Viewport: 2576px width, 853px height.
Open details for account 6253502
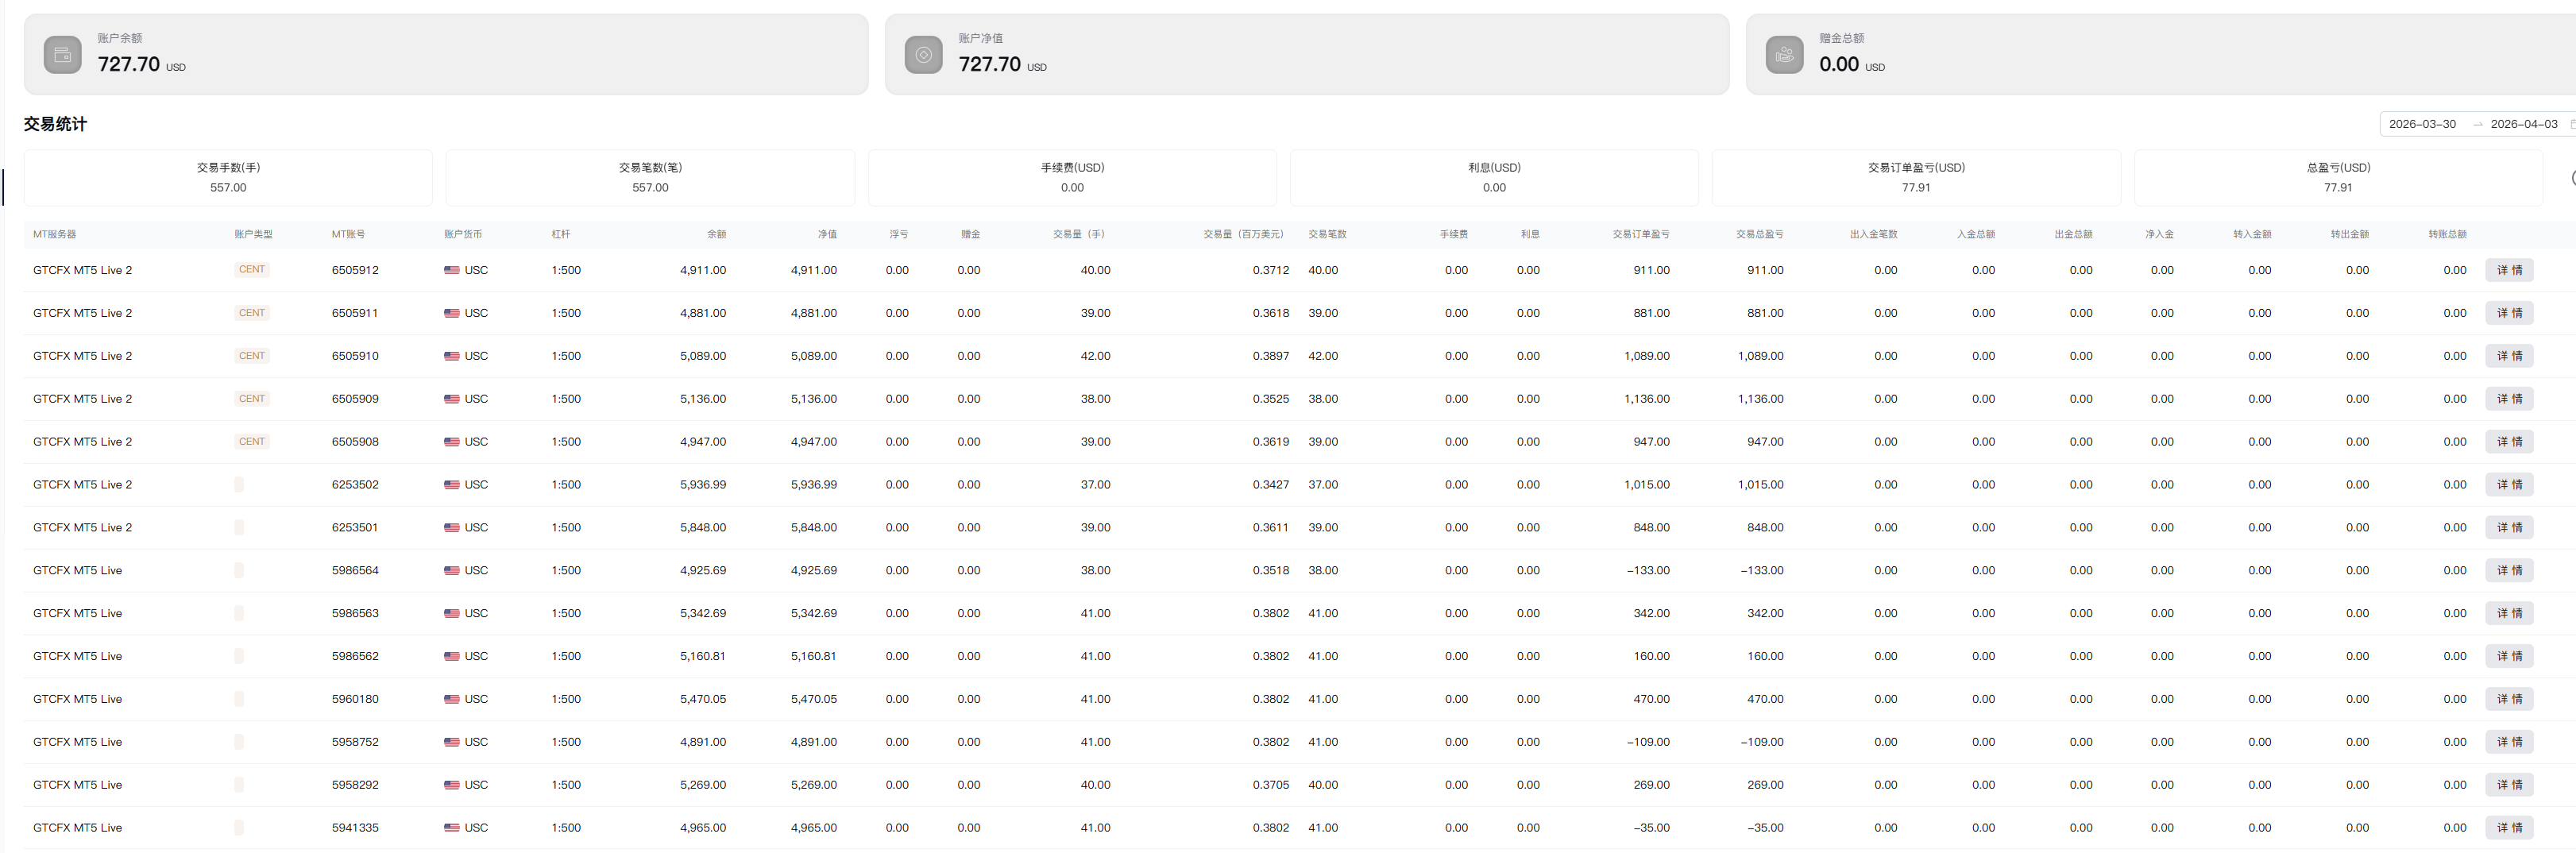[2508, 485]
